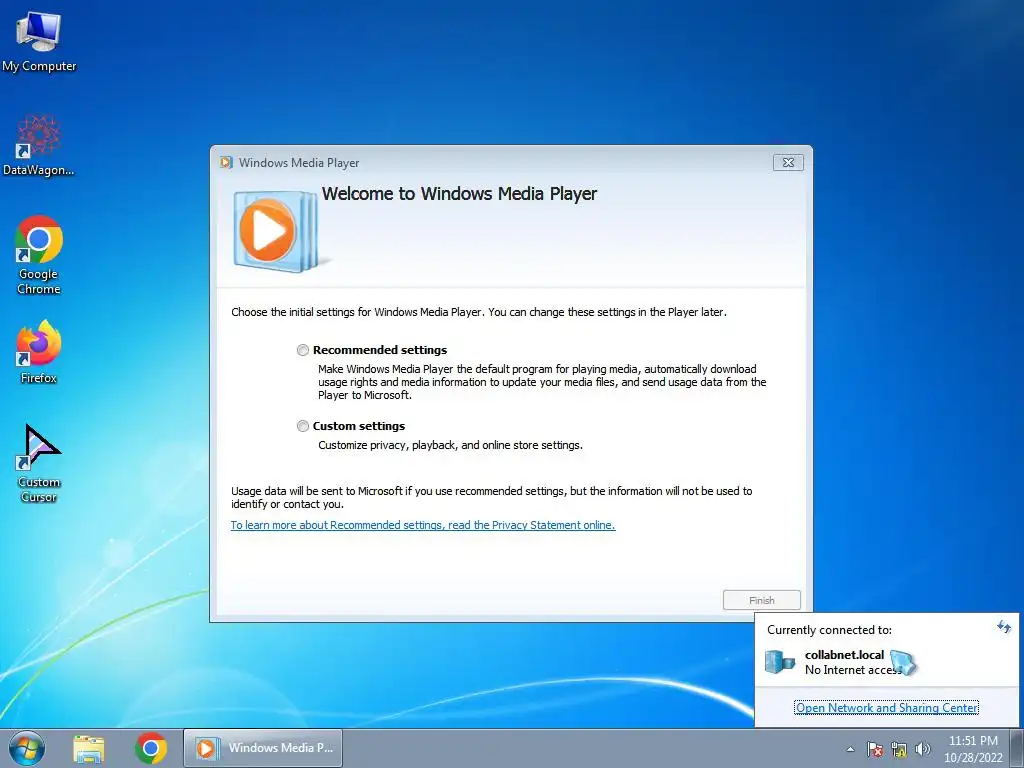The image size is (1024, 768).
Task: Open the DataWagon desktop shortcut
Action: [39, 145]
